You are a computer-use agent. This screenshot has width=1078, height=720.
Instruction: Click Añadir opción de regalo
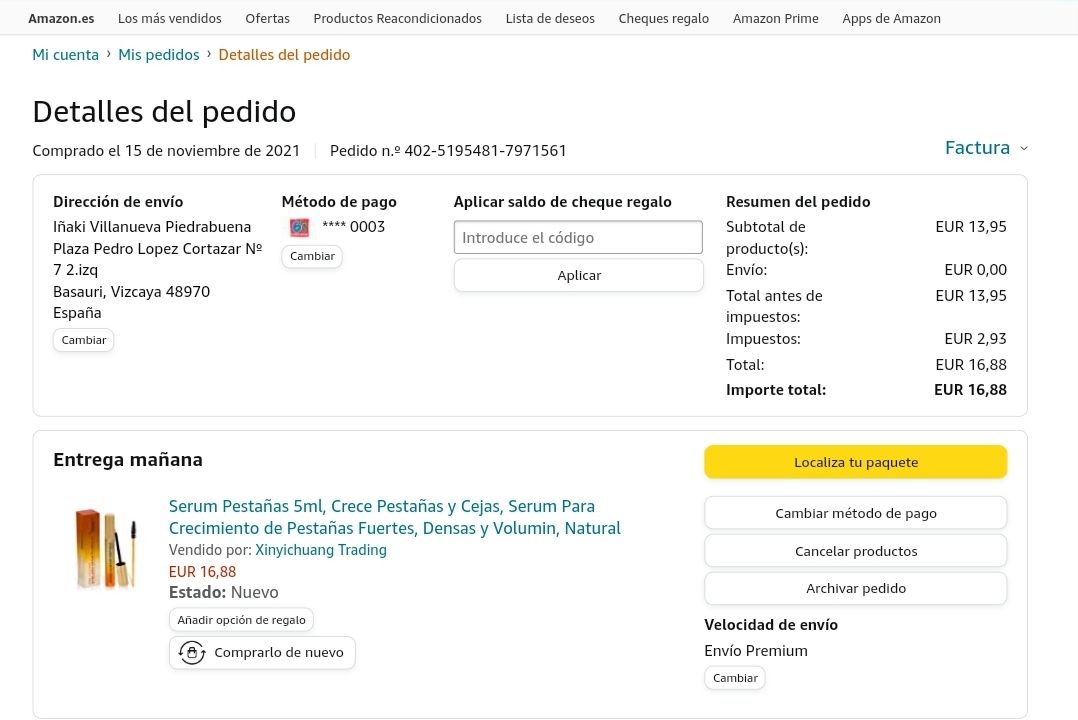[x=241, y=620]
